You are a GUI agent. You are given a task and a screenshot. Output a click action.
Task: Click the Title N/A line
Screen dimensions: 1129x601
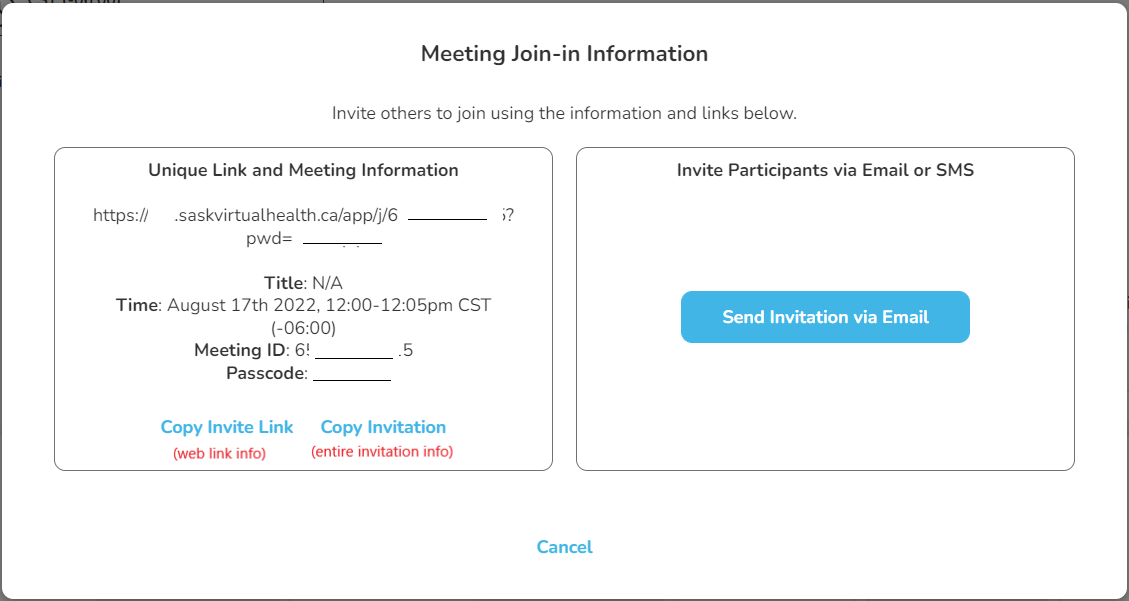pyautogui.click(x=303, y=283)
